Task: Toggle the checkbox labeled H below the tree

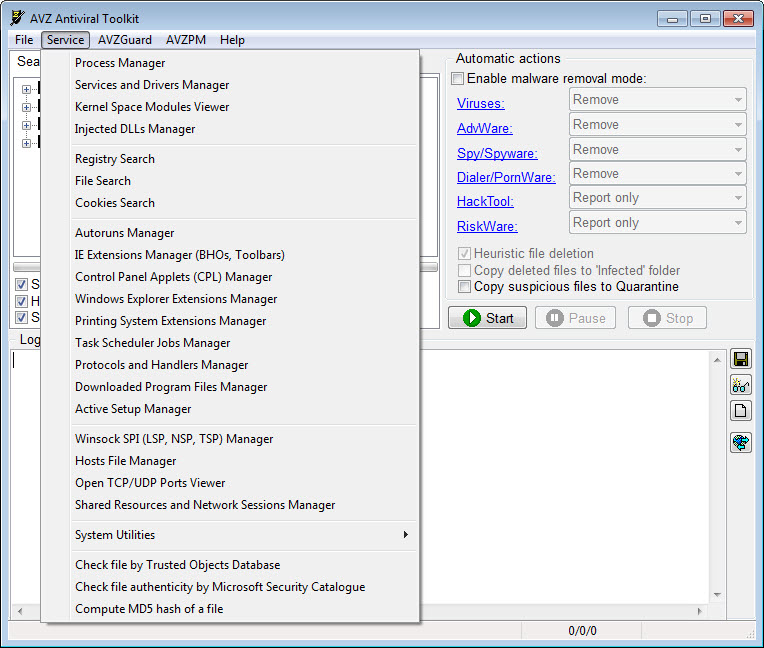Action: coord(21,301)
